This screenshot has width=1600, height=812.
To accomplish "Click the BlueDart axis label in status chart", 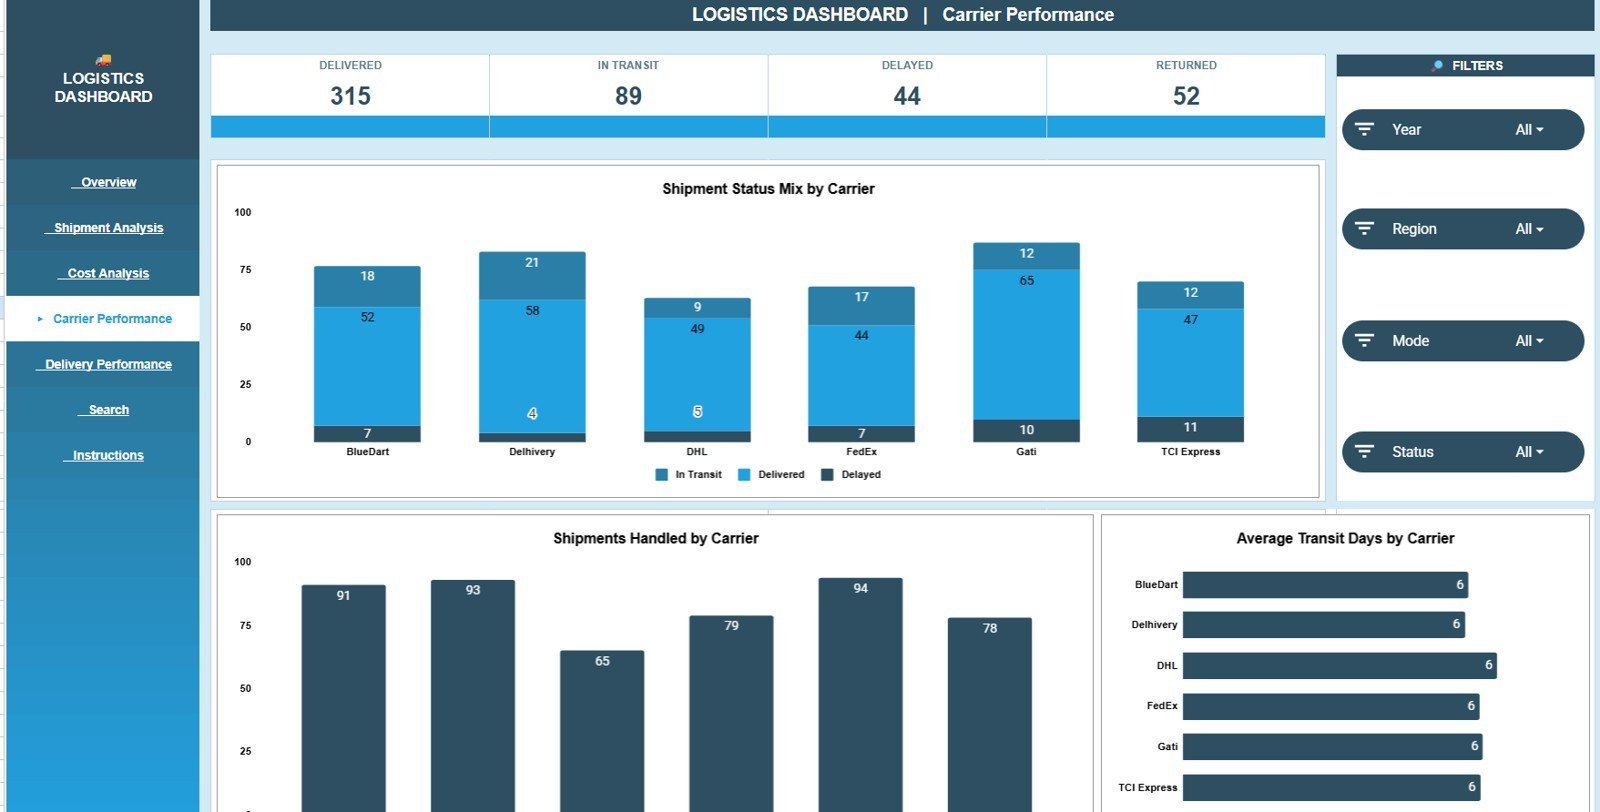I will click(367, 452).
